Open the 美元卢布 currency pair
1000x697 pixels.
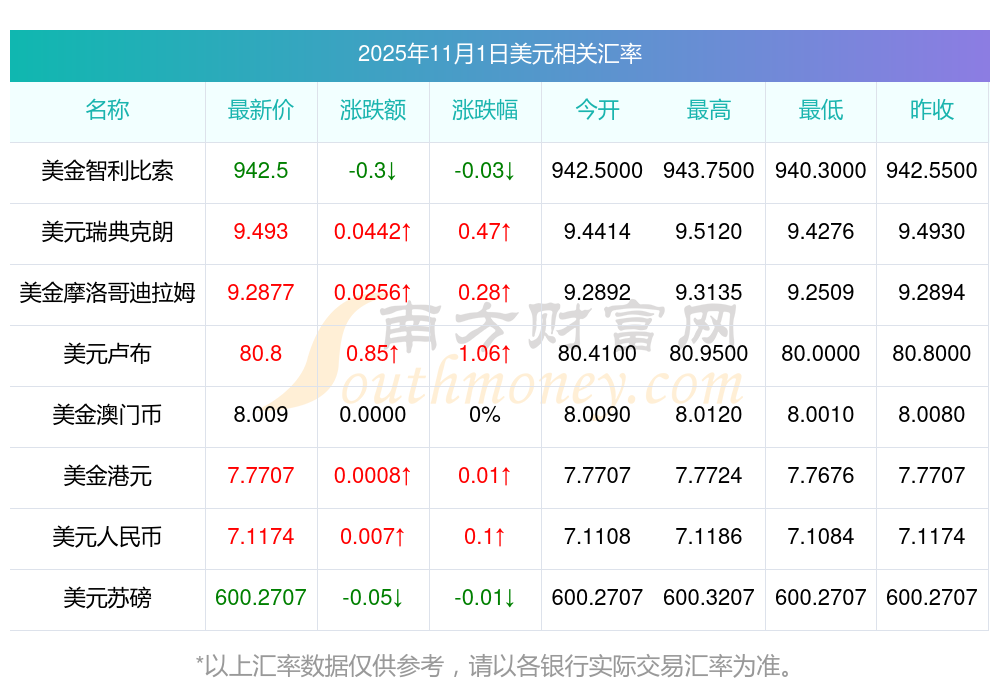107,354
